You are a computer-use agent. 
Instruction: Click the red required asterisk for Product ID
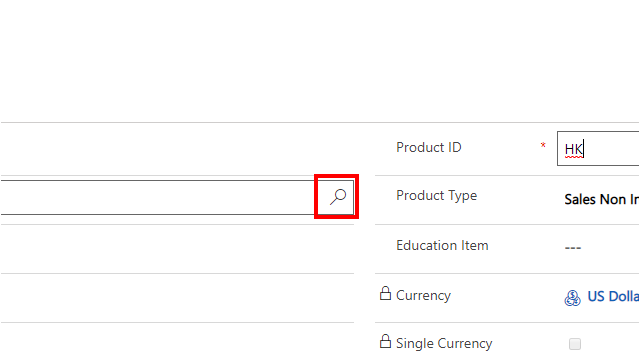[543, 145]
